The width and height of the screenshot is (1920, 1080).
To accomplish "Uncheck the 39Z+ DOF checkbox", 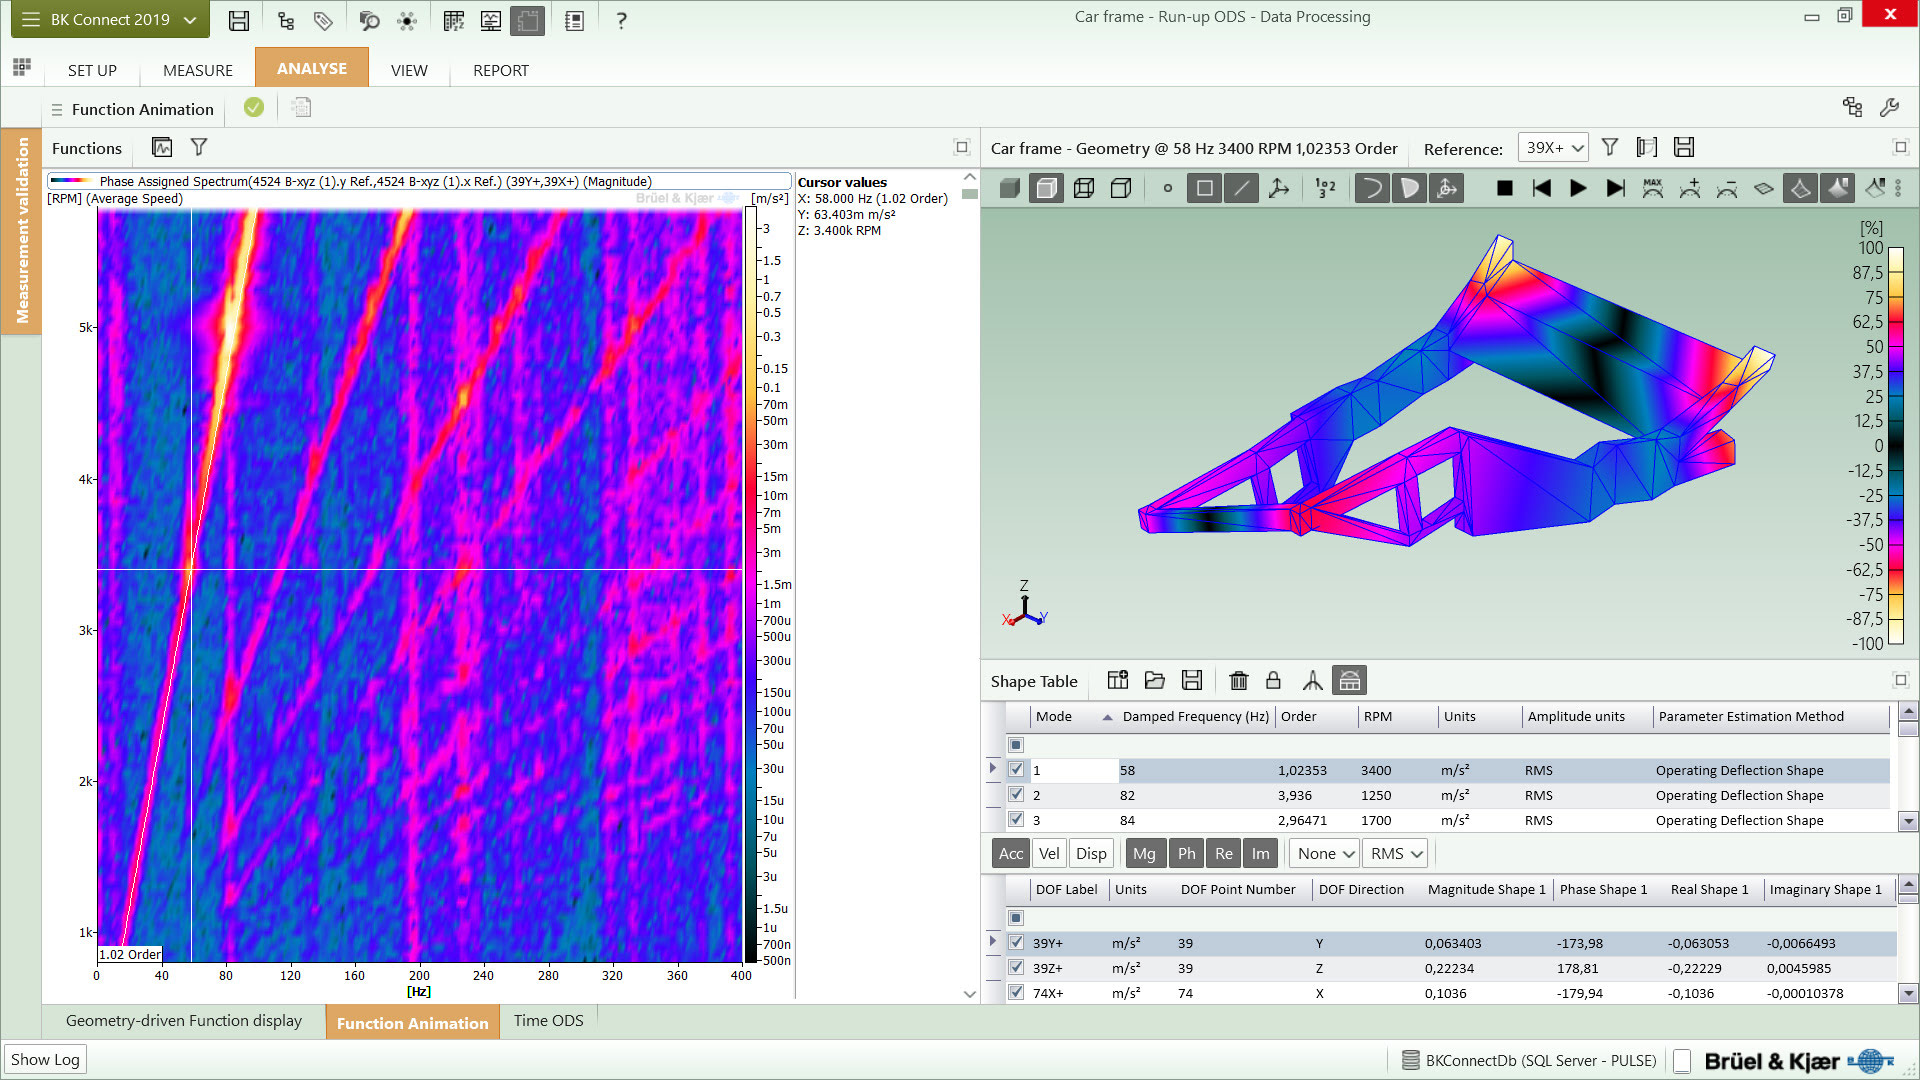I will coord(1016,968).
